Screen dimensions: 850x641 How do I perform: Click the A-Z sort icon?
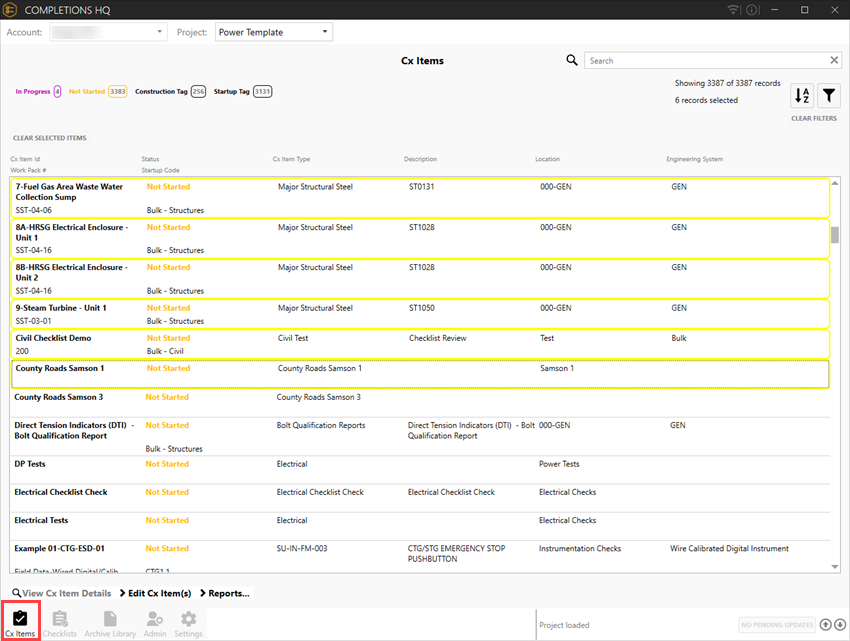point(802,96)
